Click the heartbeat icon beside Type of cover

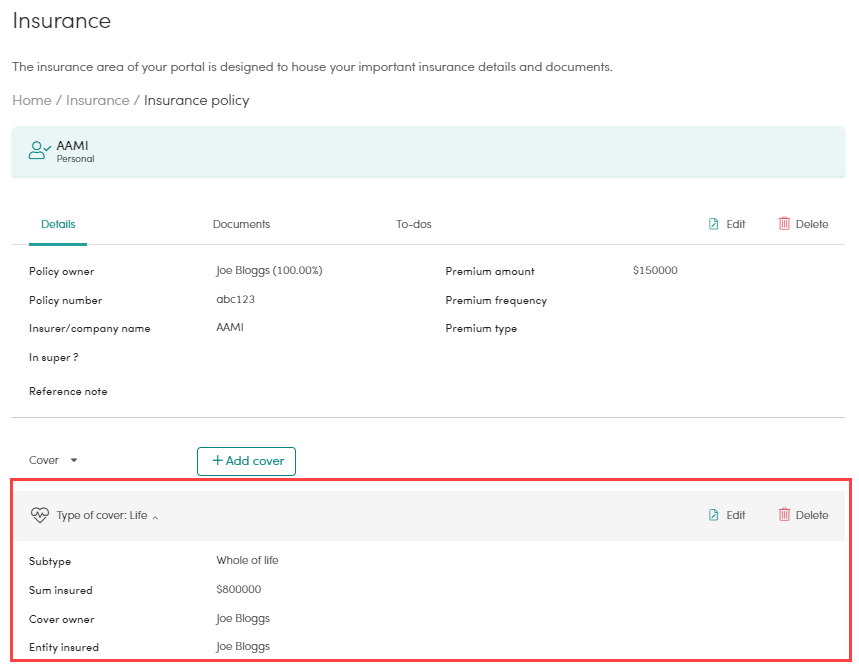[40, 516]
